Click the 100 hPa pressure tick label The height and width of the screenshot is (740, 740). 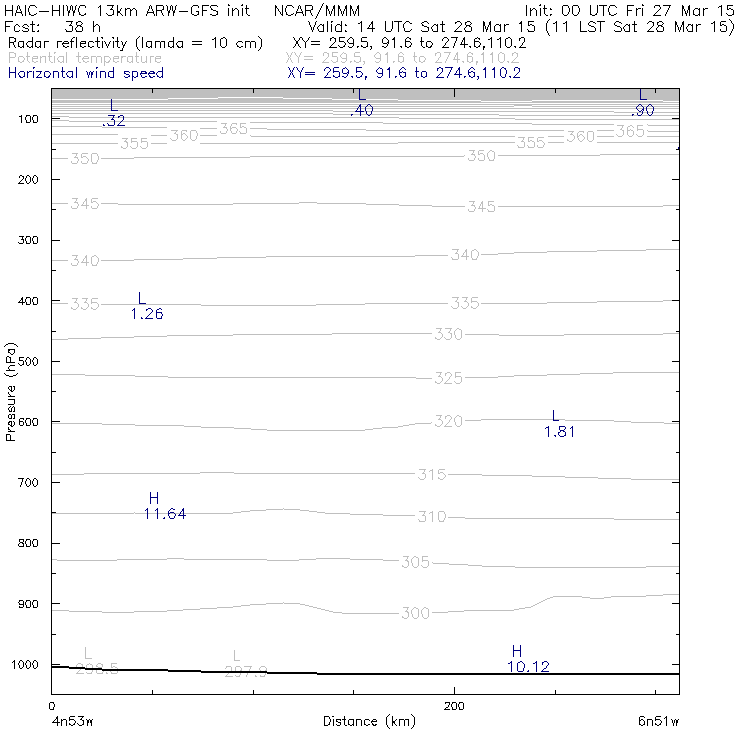(28, 119)
